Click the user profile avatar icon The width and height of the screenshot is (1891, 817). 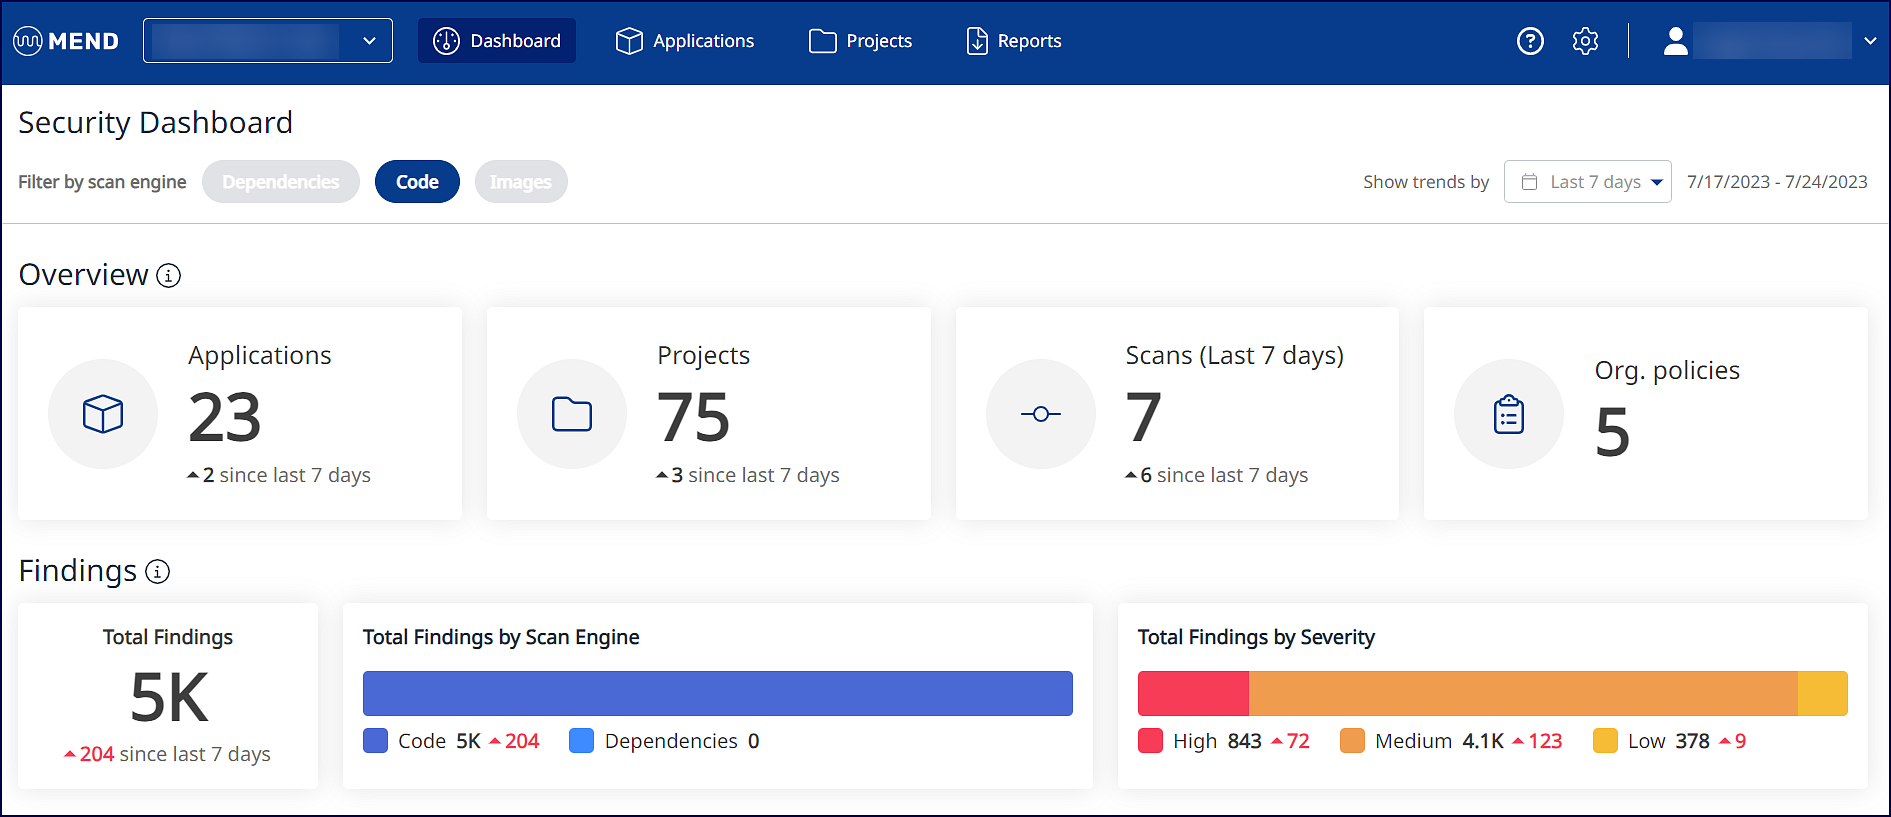(1675, 41)
